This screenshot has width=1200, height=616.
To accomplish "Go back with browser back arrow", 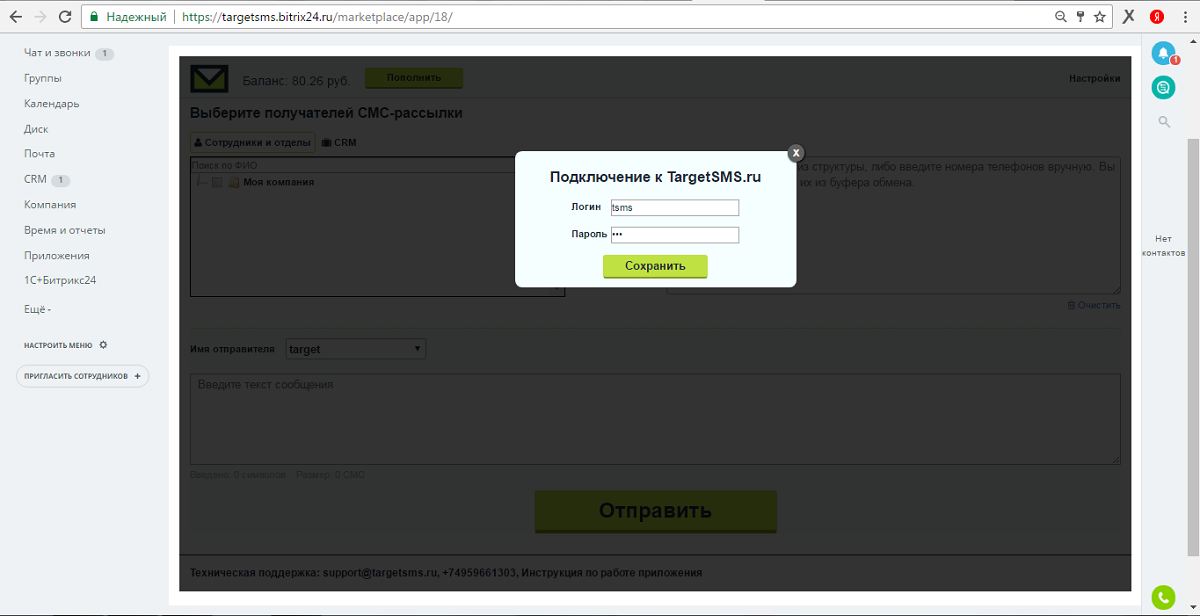I will click(16, 17).
